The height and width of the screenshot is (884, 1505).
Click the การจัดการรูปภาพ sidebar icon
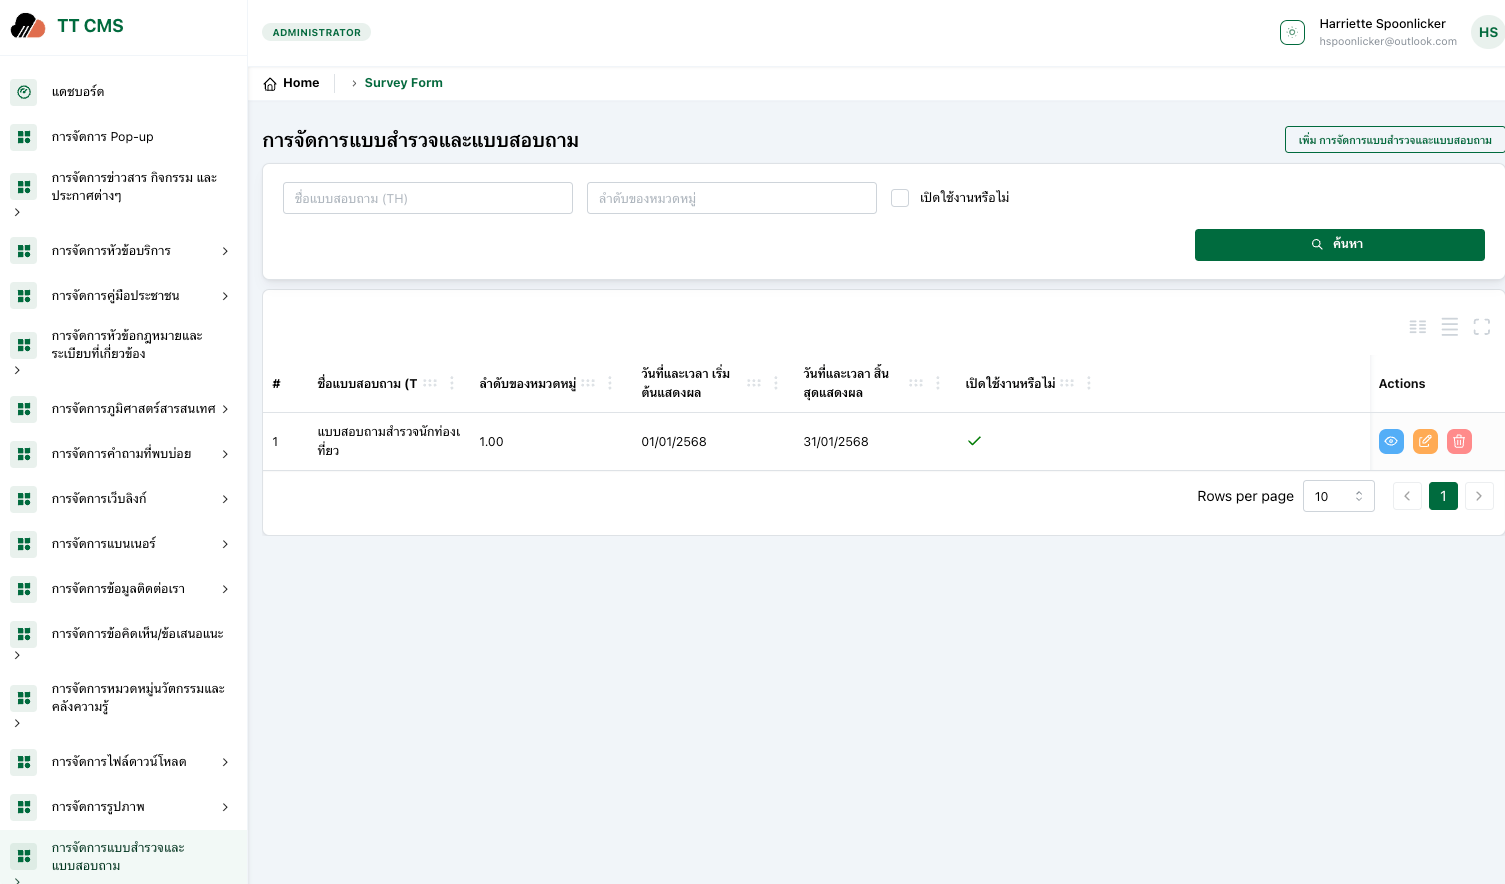24,807
